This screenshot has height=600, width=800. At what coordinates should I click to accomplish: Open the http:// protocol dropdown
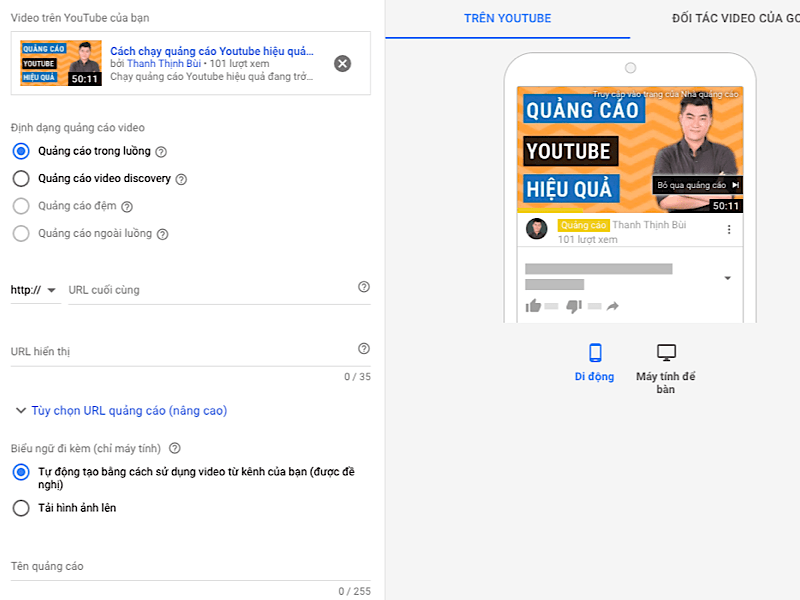pos(34,290)
